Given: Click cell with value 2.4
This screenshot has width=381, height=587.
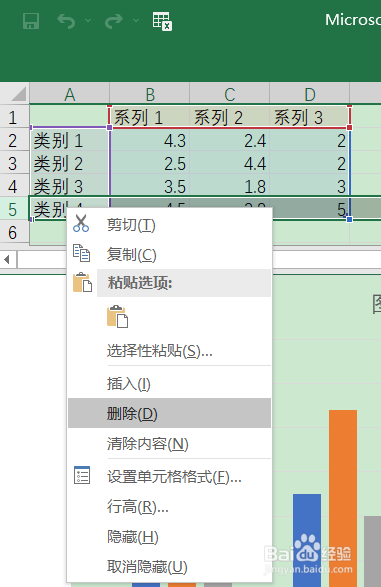Looking at the screenshot, I should point(229,140).
